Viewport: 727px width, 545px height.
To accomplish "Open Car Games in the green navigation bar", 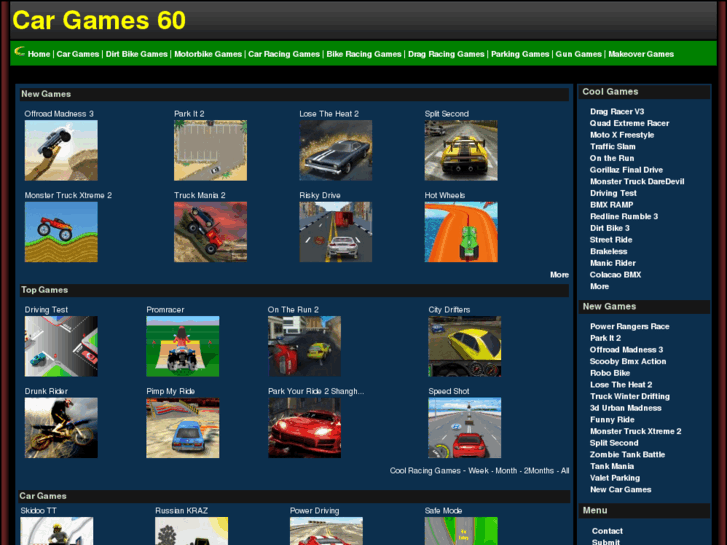I will pyautogui.click(x=78, y=54).
